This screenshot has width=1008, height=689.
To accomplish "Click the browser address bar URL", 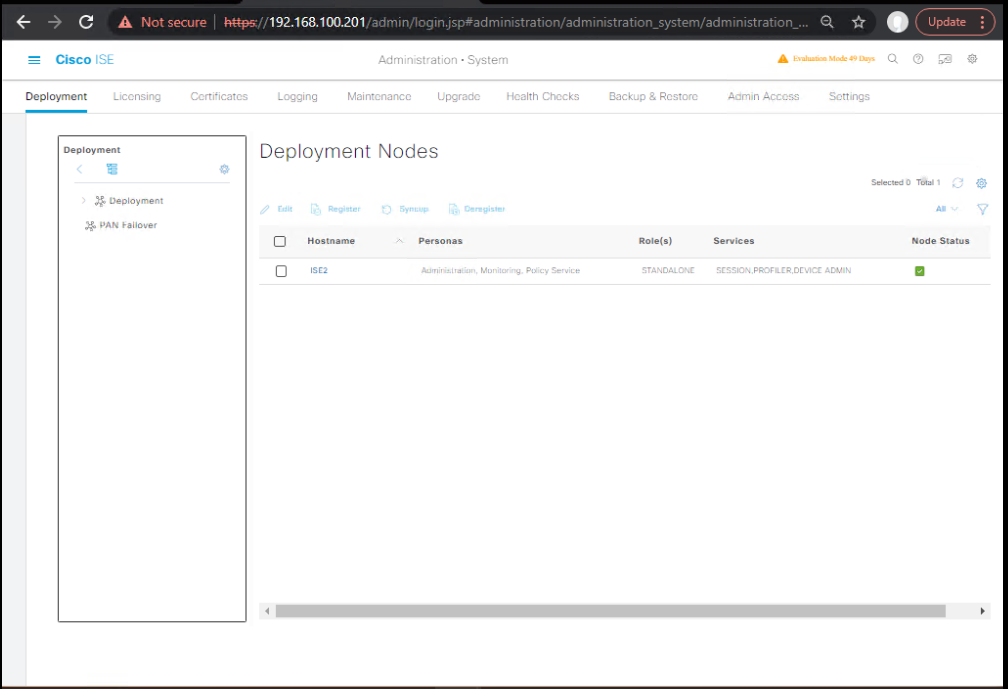I will 516,22.
